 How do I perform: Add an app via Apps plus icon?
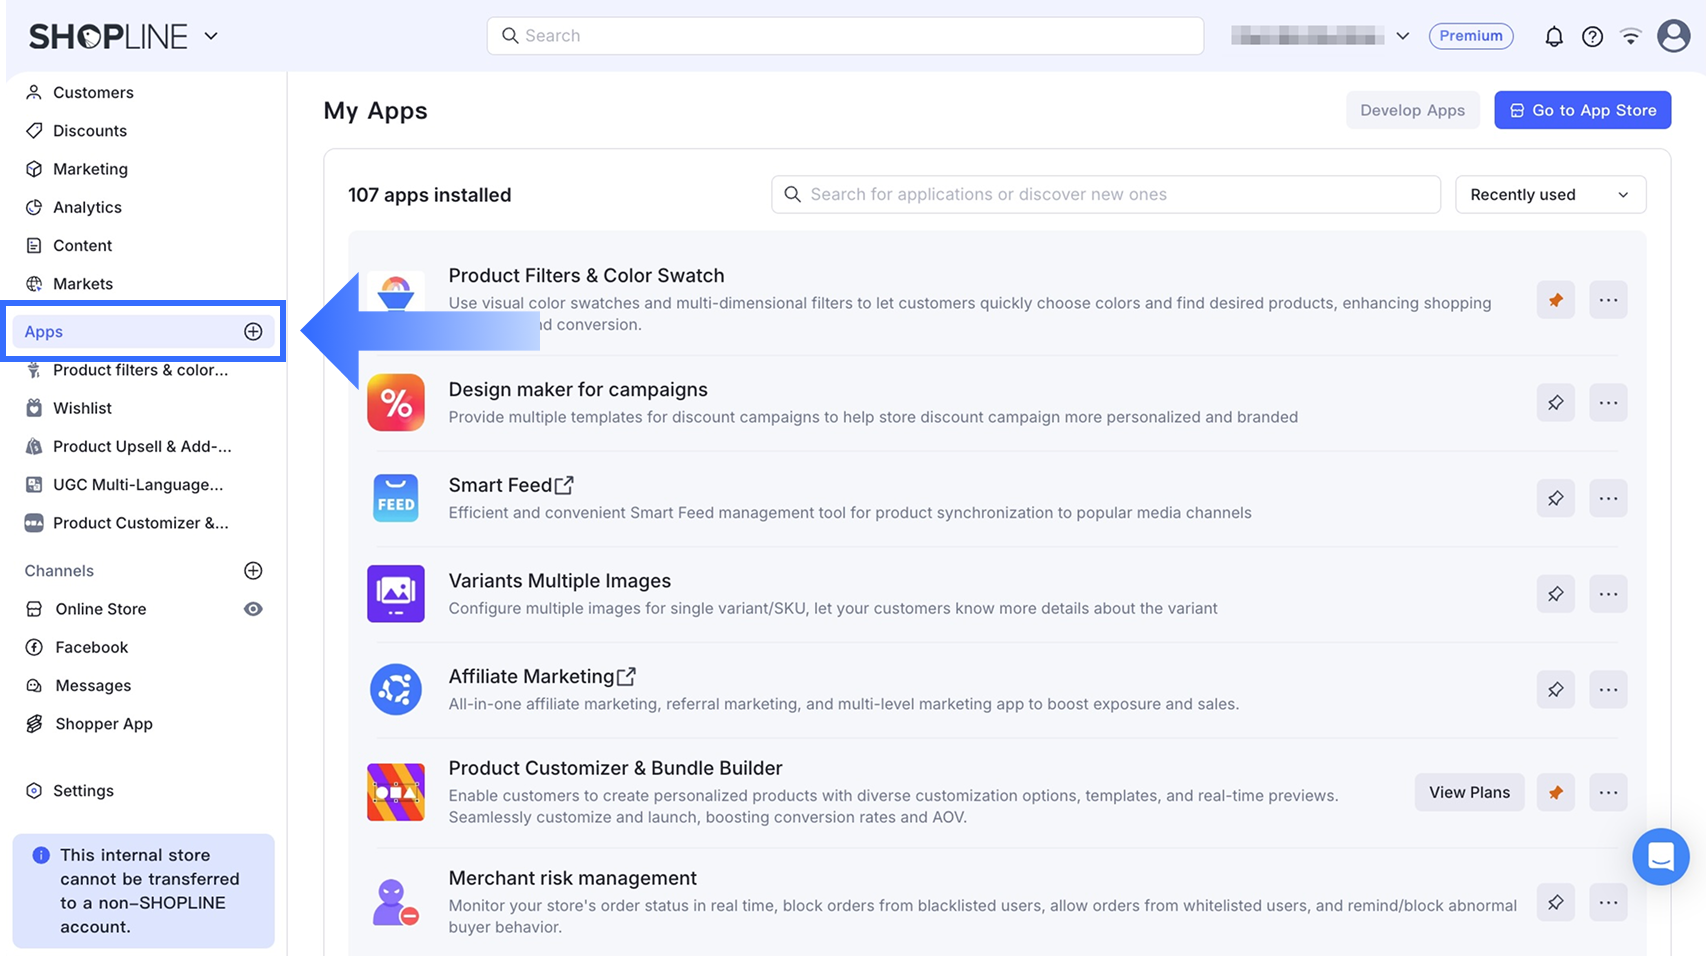253,332
